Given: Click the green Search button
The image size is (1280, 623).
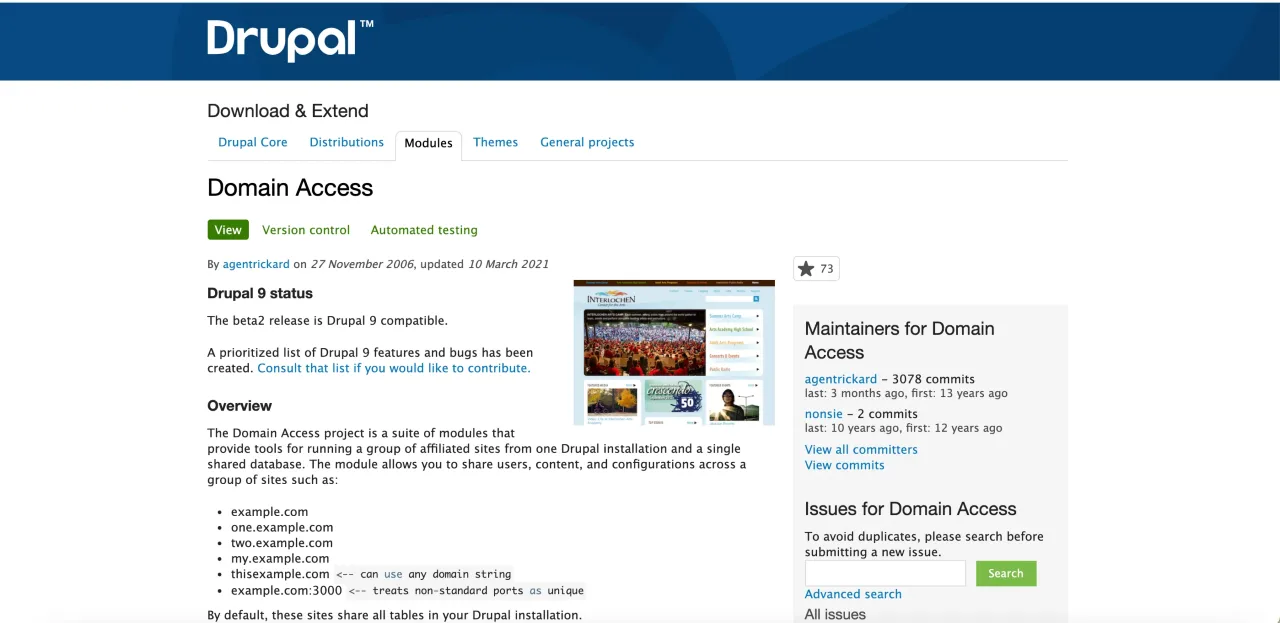Looking at the screenshot, I should [x=1006, y=573].
